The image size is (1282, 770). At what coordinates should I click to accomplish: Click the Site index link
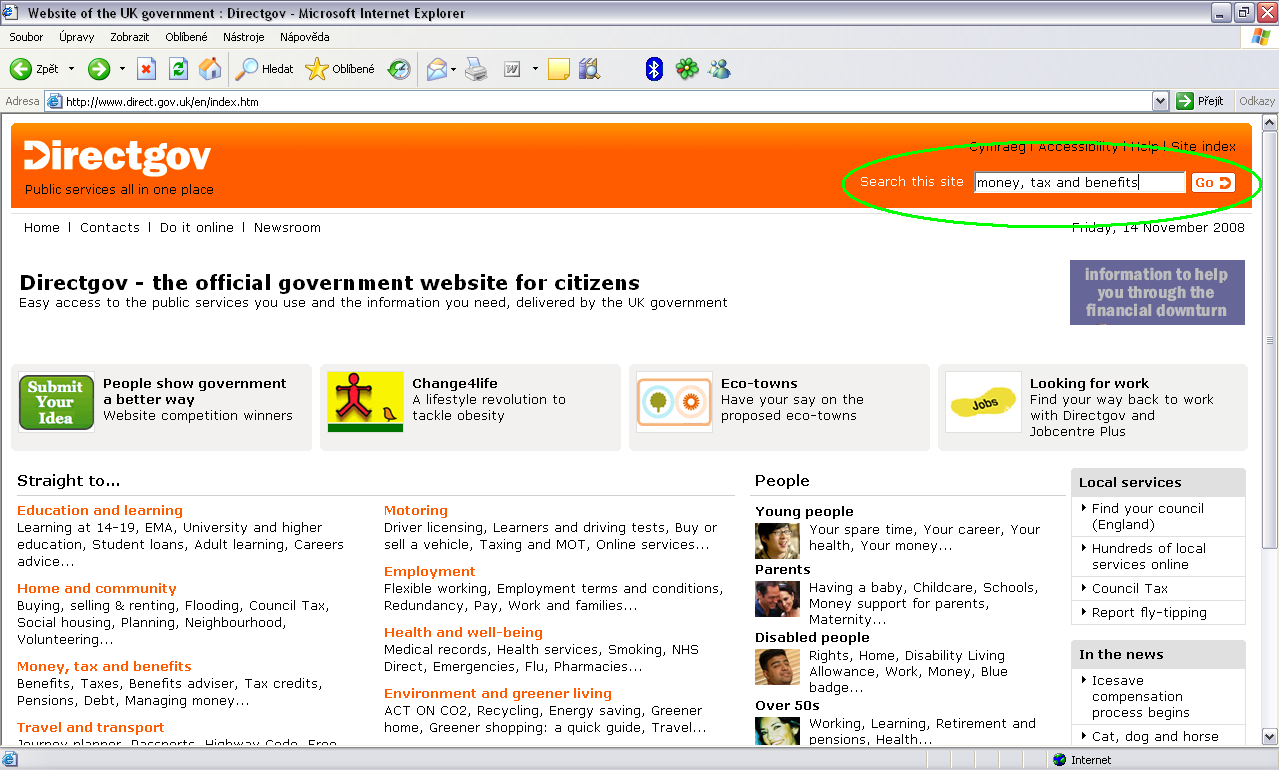(1203, 147)
